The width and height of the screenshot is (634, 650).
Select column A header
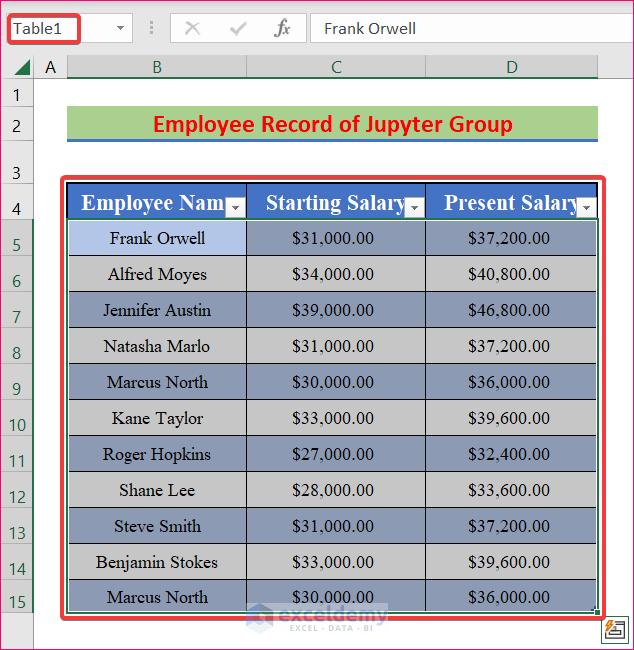pyautogui.click(x=51, y=67)
